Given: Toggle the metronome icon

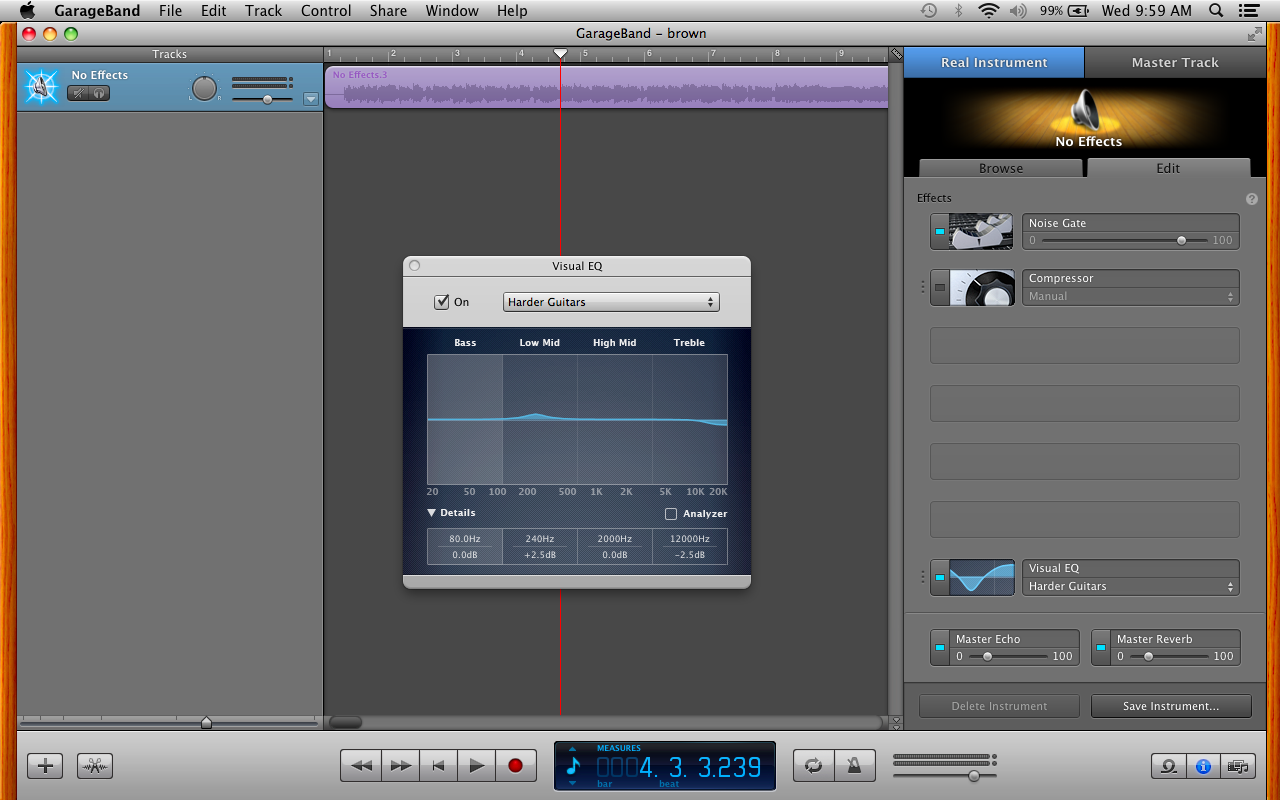Looking at the screenshot, I should tap(854, 766).
